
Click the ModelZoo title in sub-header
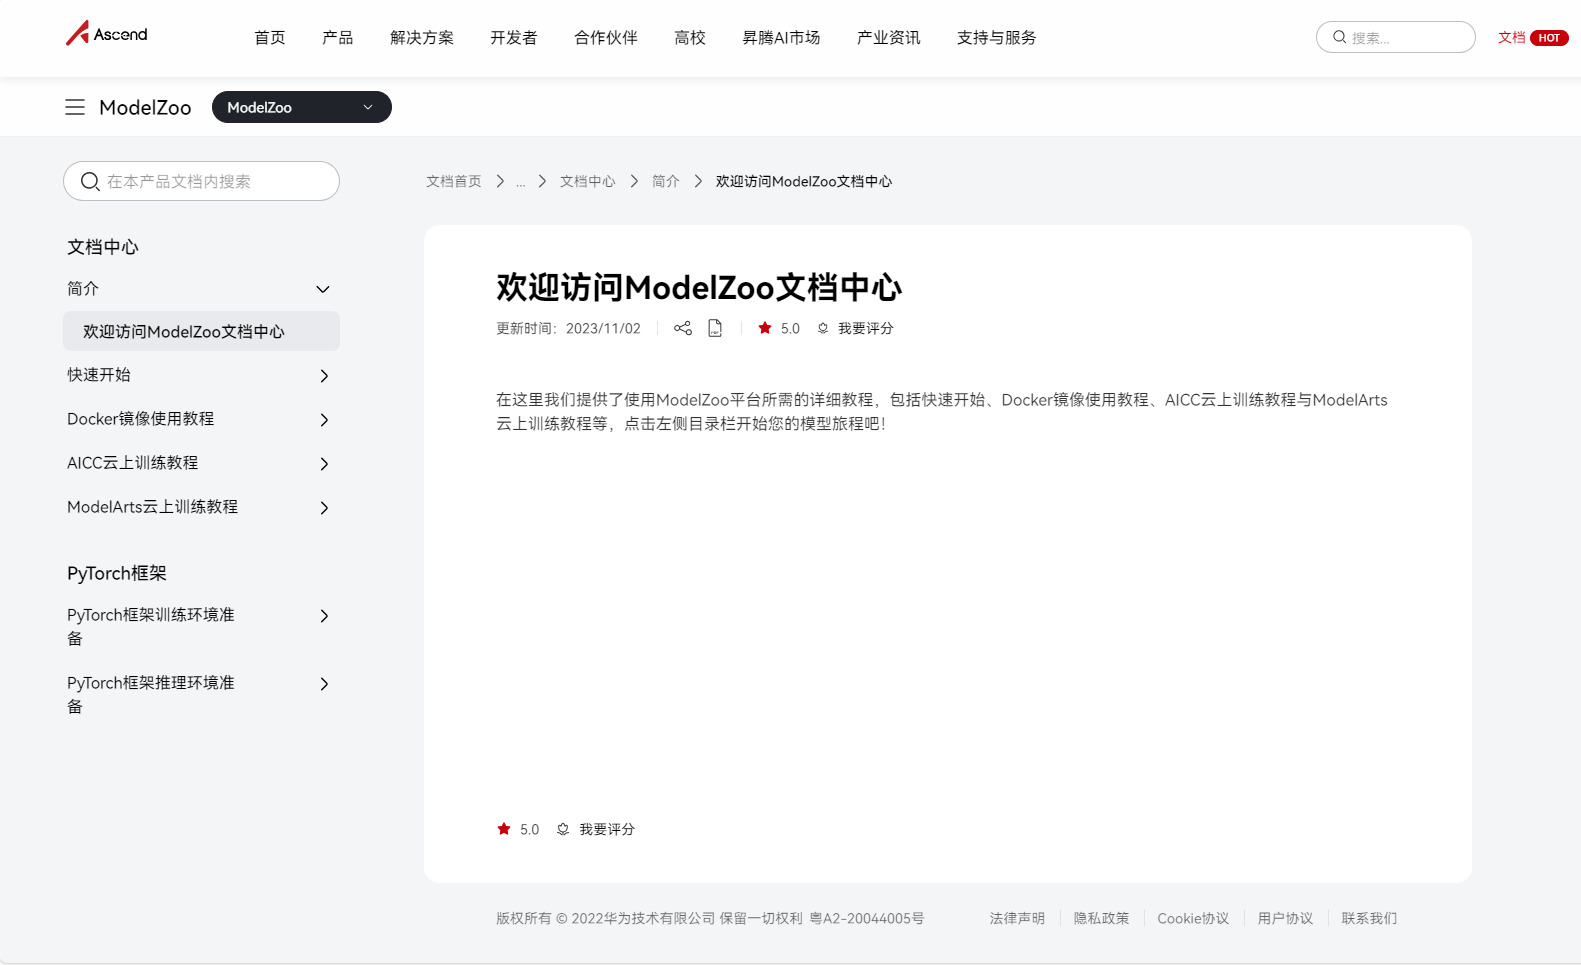[x=145, y=107]
